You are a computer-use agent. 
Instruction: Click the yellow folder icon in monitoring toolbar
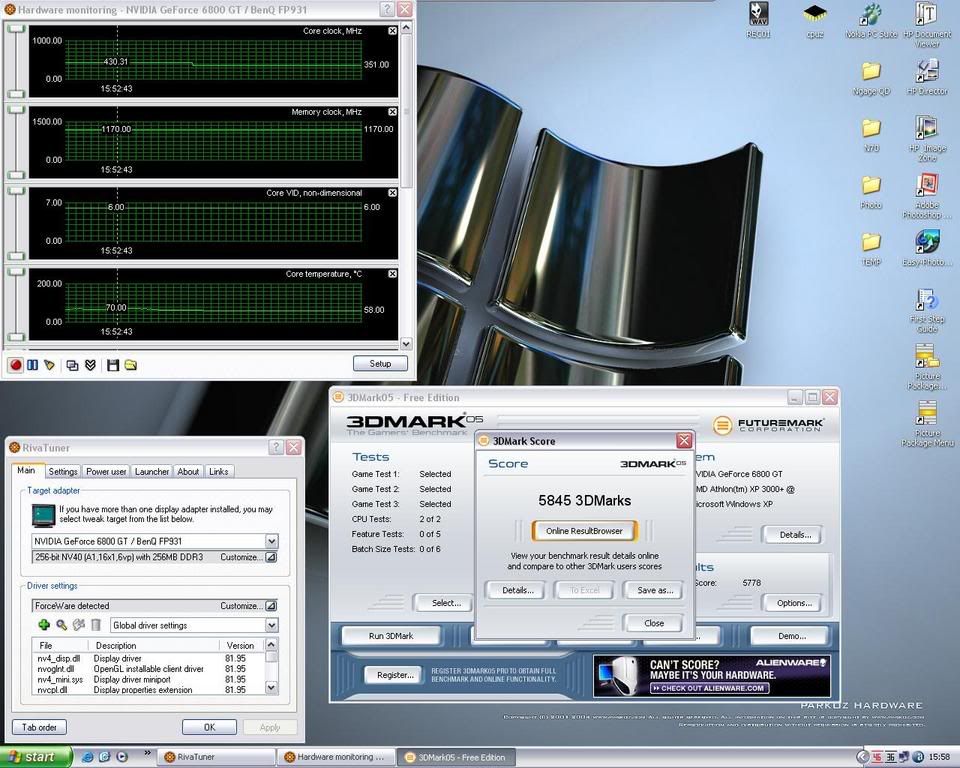(131, 365)
